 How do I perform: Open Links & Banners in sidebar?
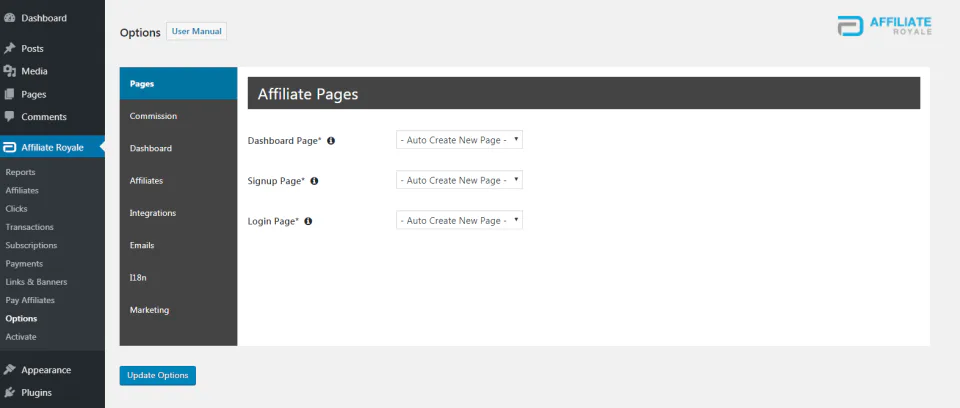pyautogui.click(x=36, y=282)
